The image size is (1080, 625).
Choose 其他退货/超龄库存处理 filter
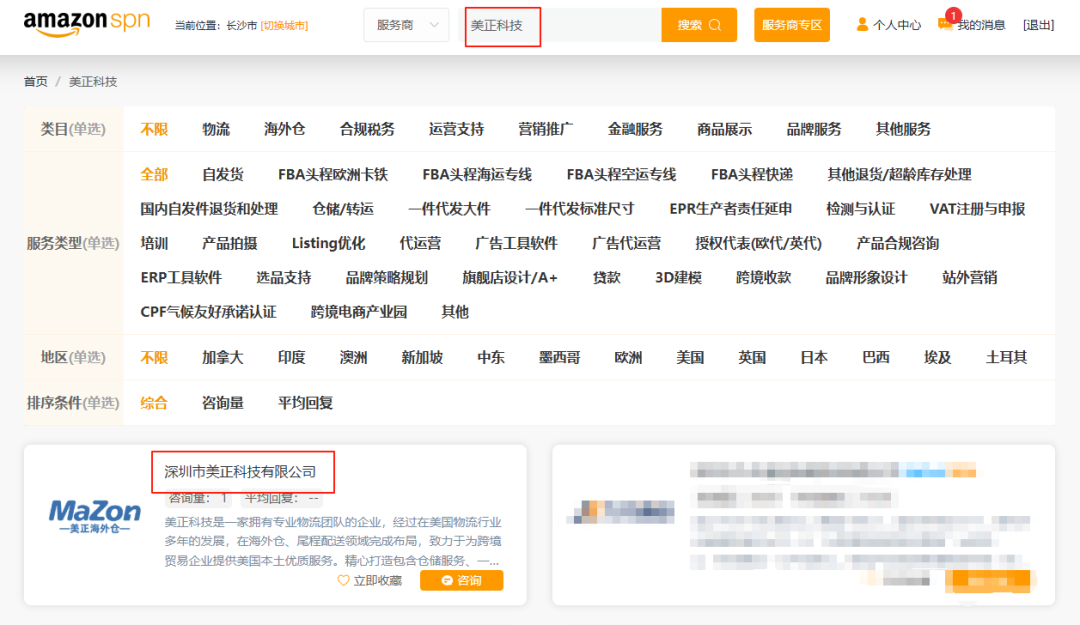tap(900, 174)
